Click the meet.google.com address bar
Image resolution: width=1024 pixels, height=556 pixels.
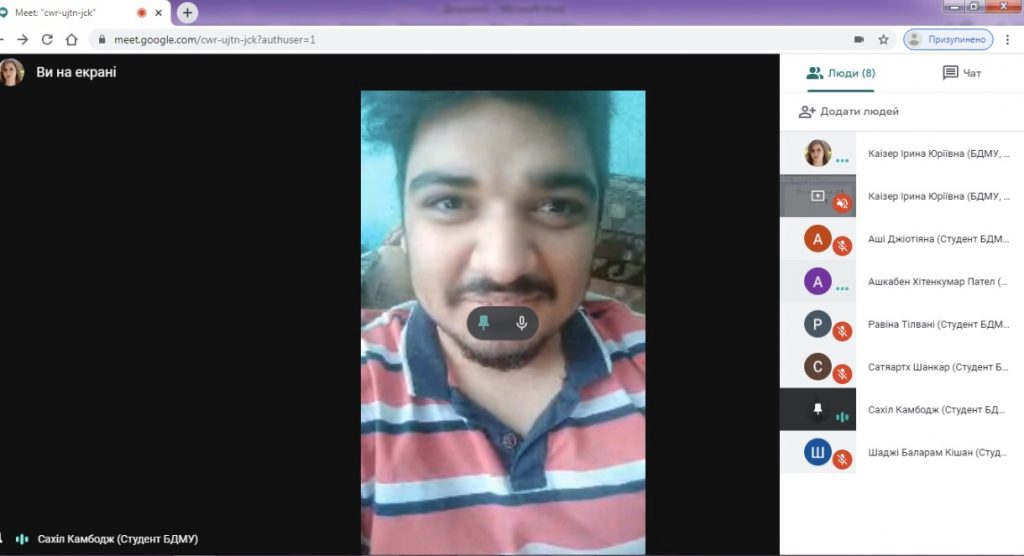[400, 40]
